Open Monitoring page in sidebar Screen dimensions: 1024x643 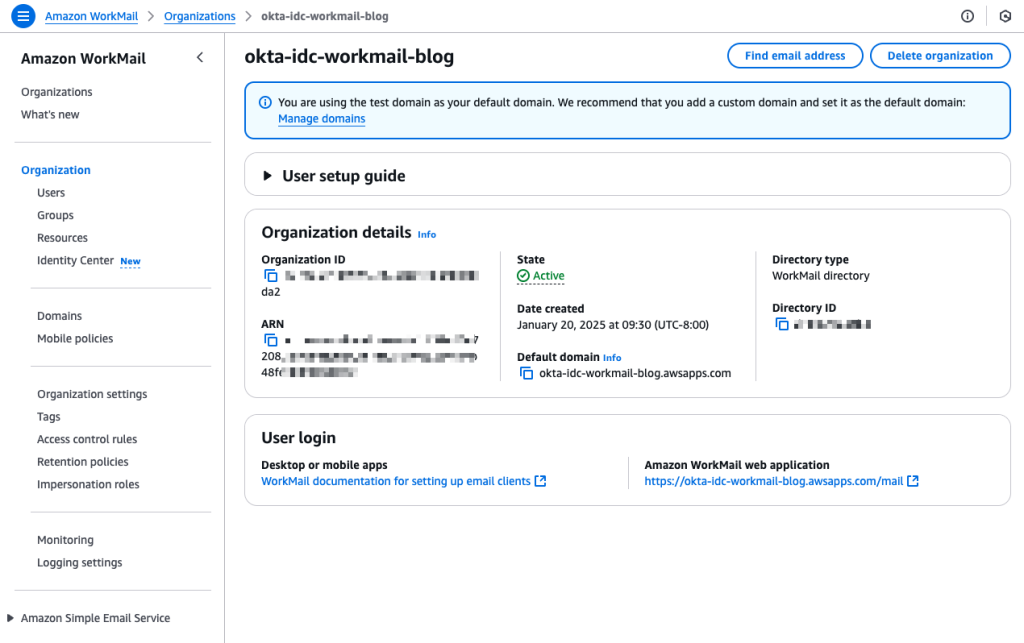(x=65, y=540)
